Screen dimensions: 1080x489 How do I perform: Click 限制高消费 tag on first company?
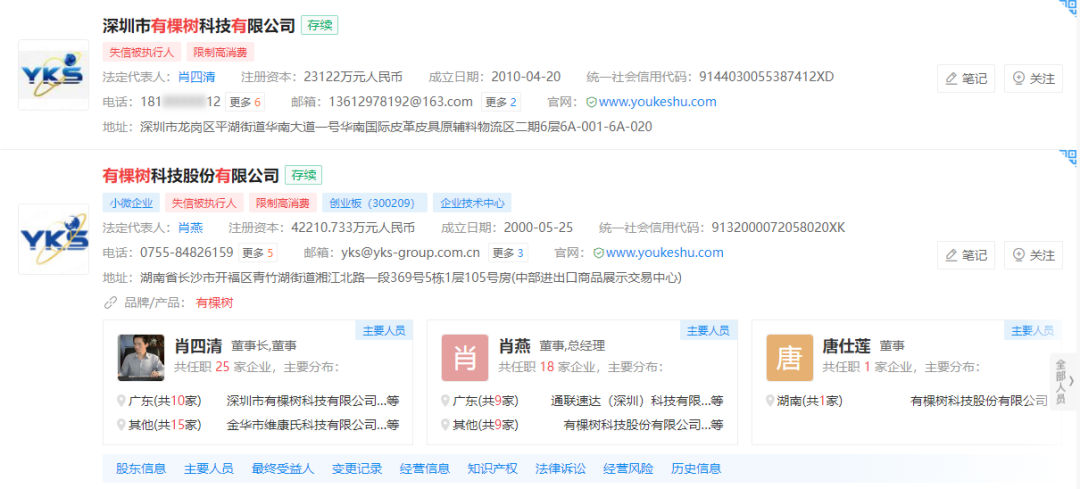click(220, 52)
